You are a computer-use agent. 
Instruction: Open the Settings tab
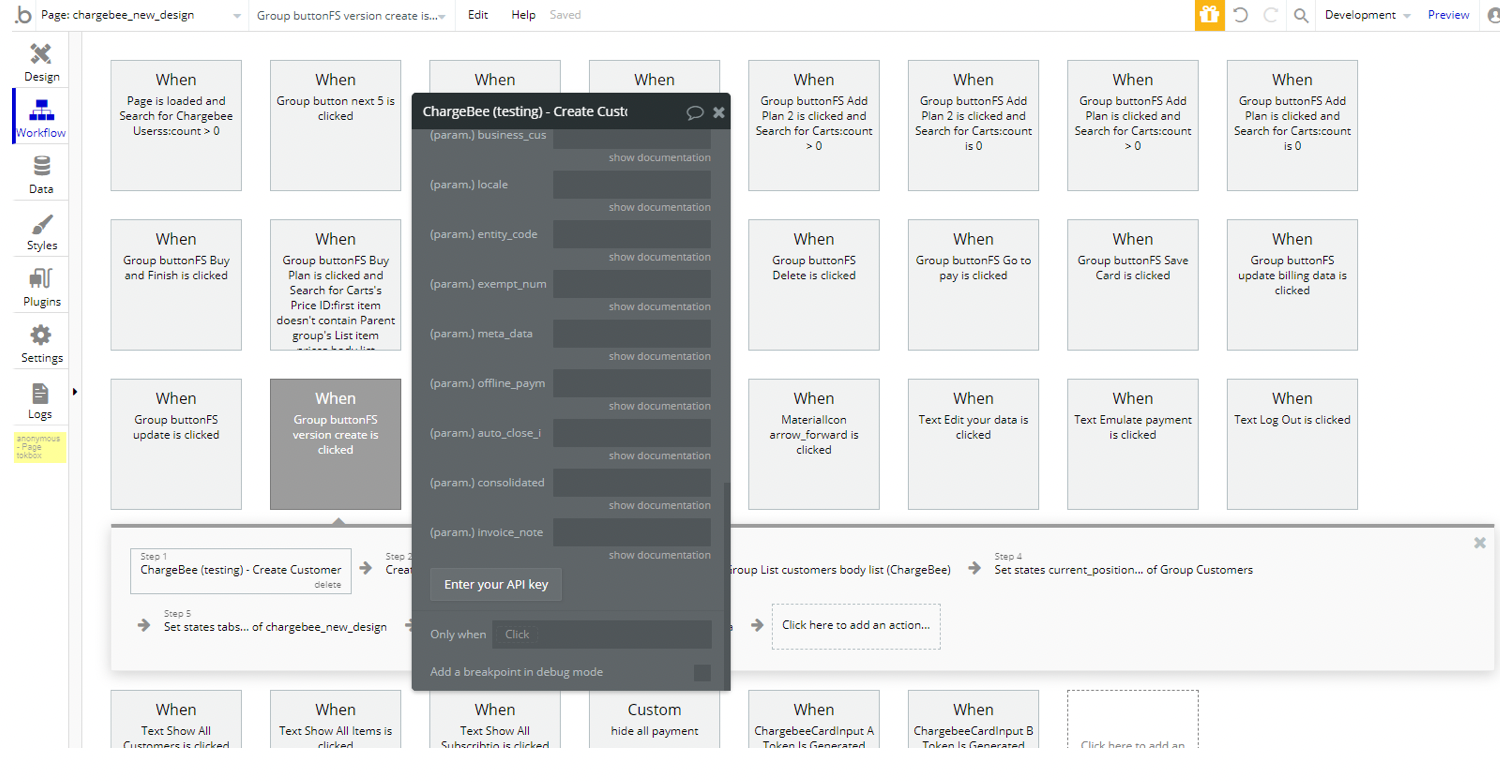[41, 342]
